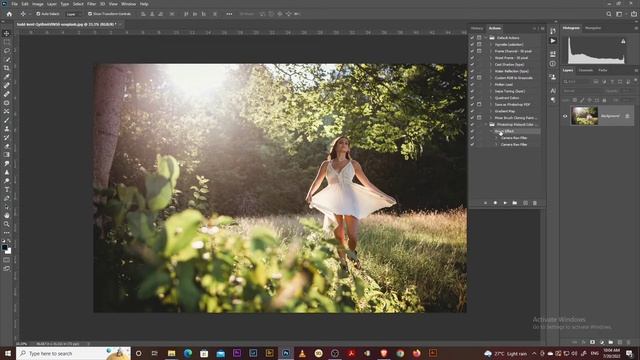Click the Windows Start button
640x360 pixels.
tap(8, 353)
